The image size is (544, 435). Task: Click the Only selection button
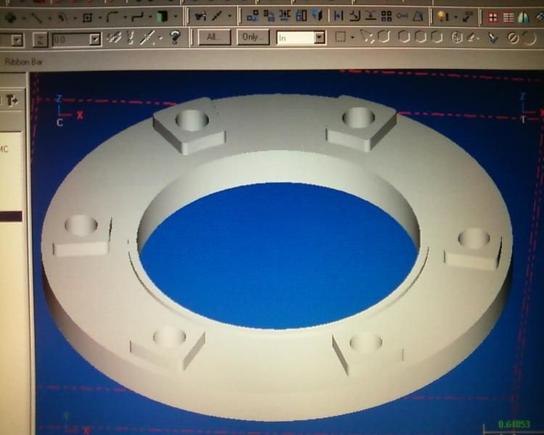253,37
